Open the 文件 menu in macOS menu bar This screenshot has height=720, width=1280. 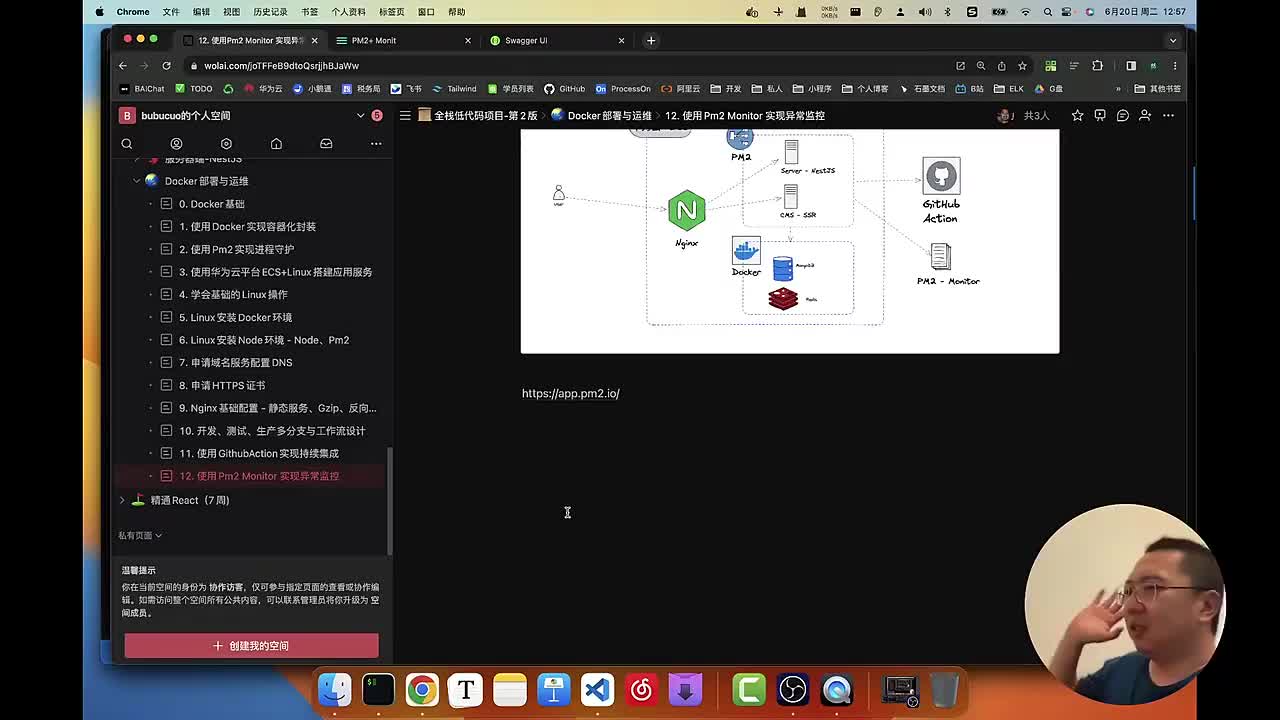[171, 12]
